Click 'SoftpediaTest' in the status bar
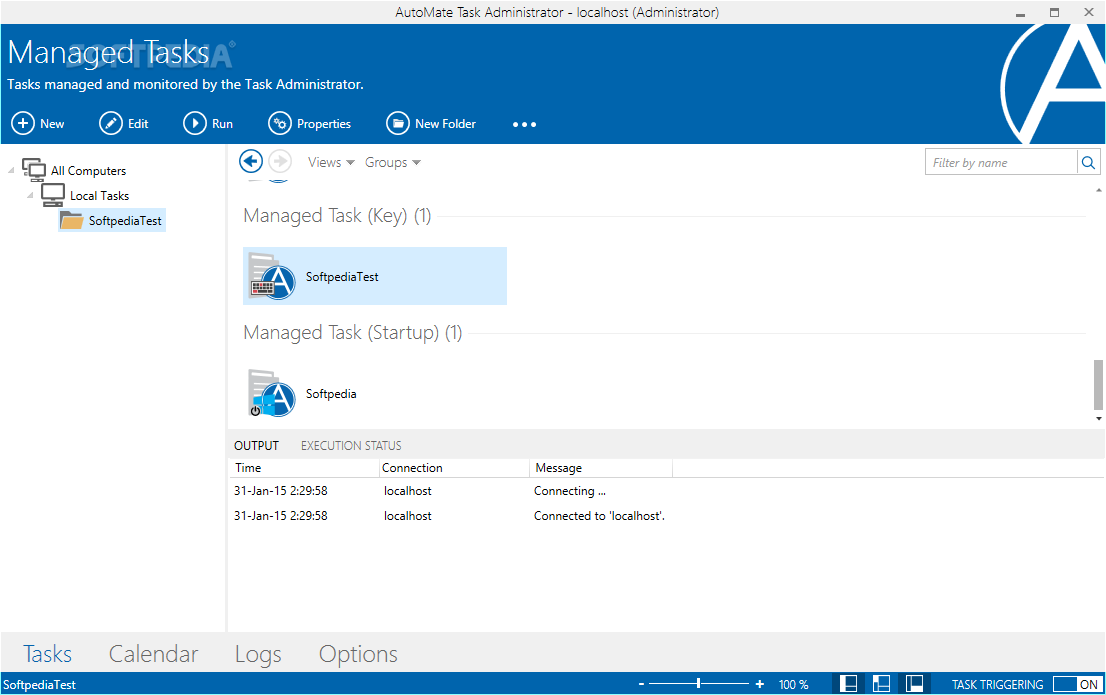This screenshot has width=1106, height=695. 40,684
